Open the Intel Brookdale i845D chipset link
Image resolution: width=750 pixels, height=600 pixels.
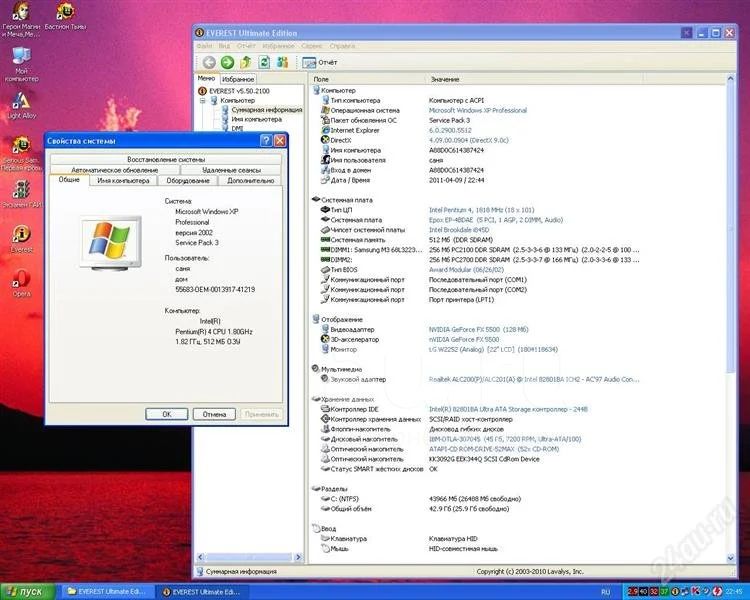click(459, 230)
